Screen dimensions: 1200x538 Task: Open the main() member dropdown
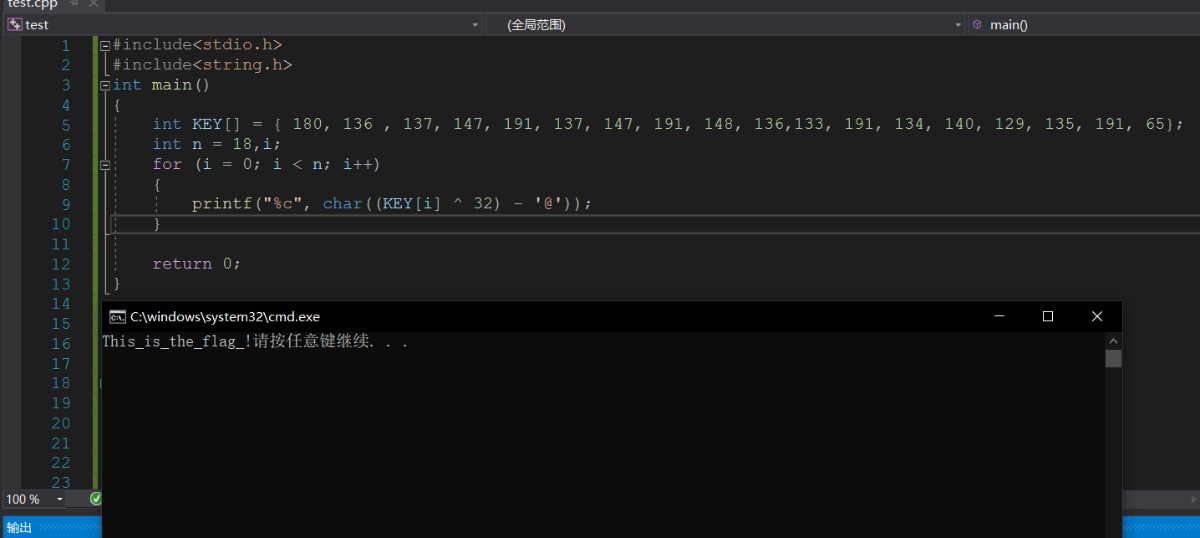click(1084, 24)
